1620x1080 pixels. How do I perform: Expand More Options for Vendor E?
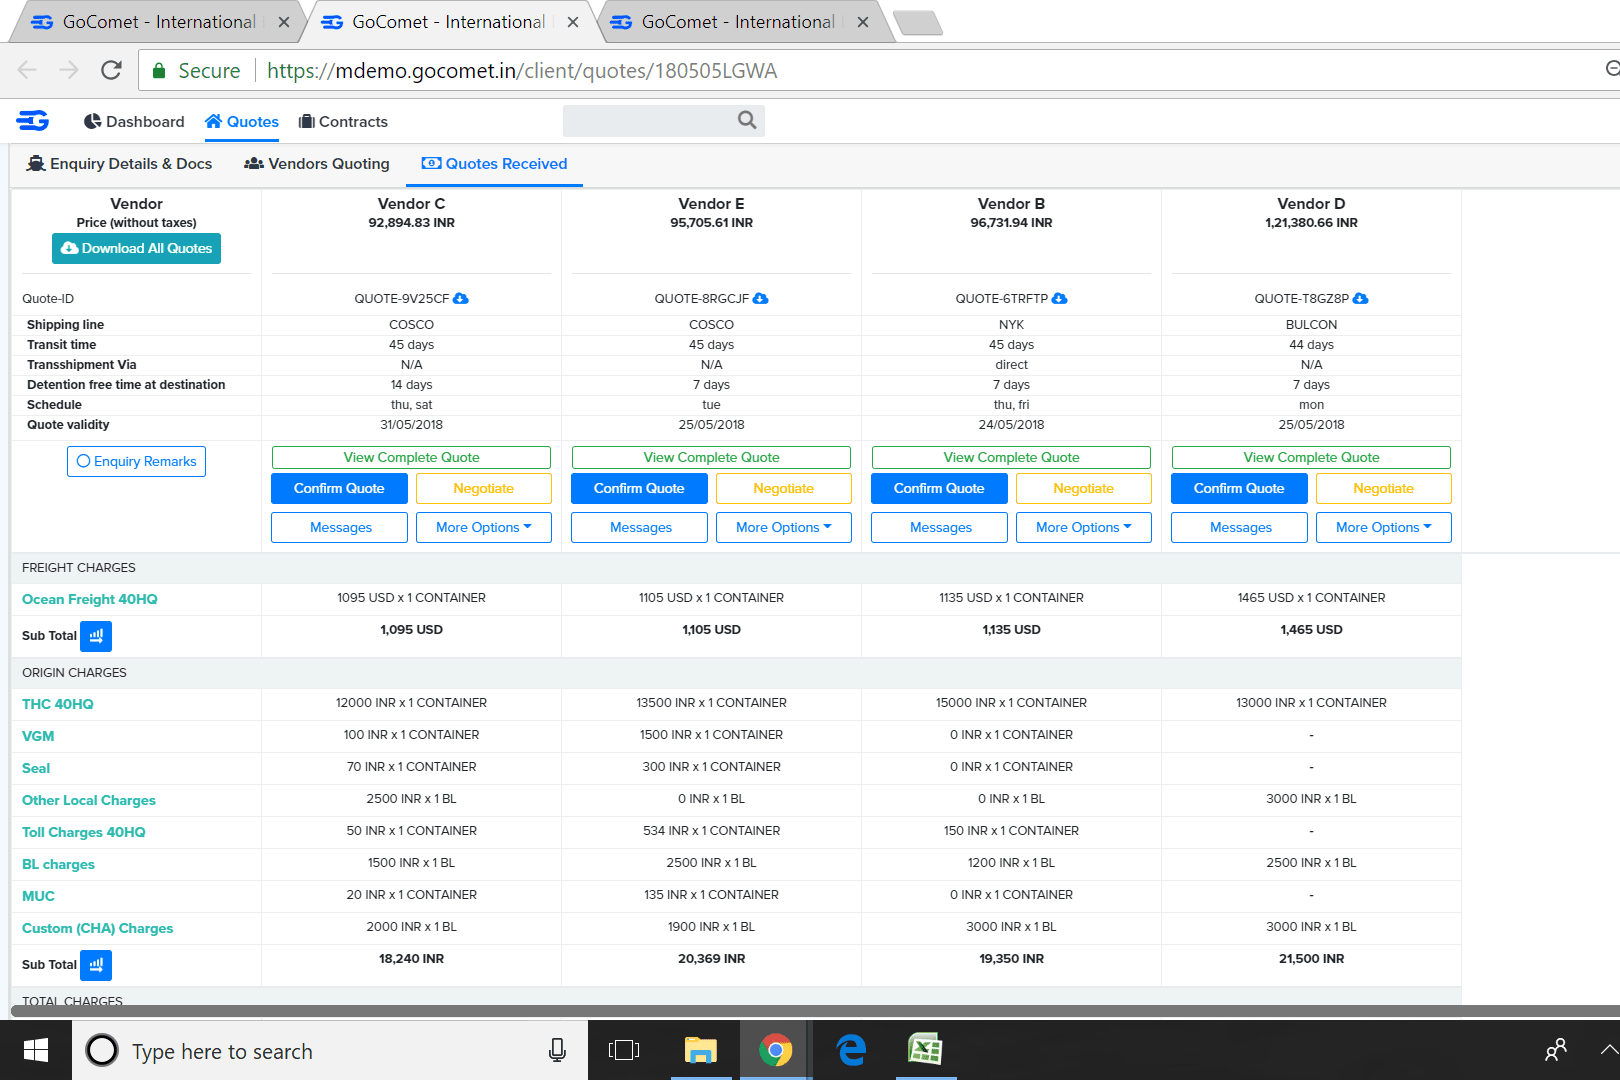[783, 527]
